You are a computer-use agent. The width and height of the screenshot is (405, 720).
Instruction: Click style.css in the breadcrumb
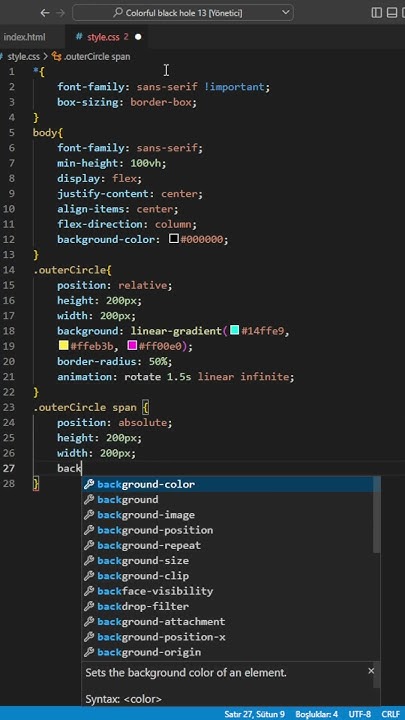(x=23, y=56)
